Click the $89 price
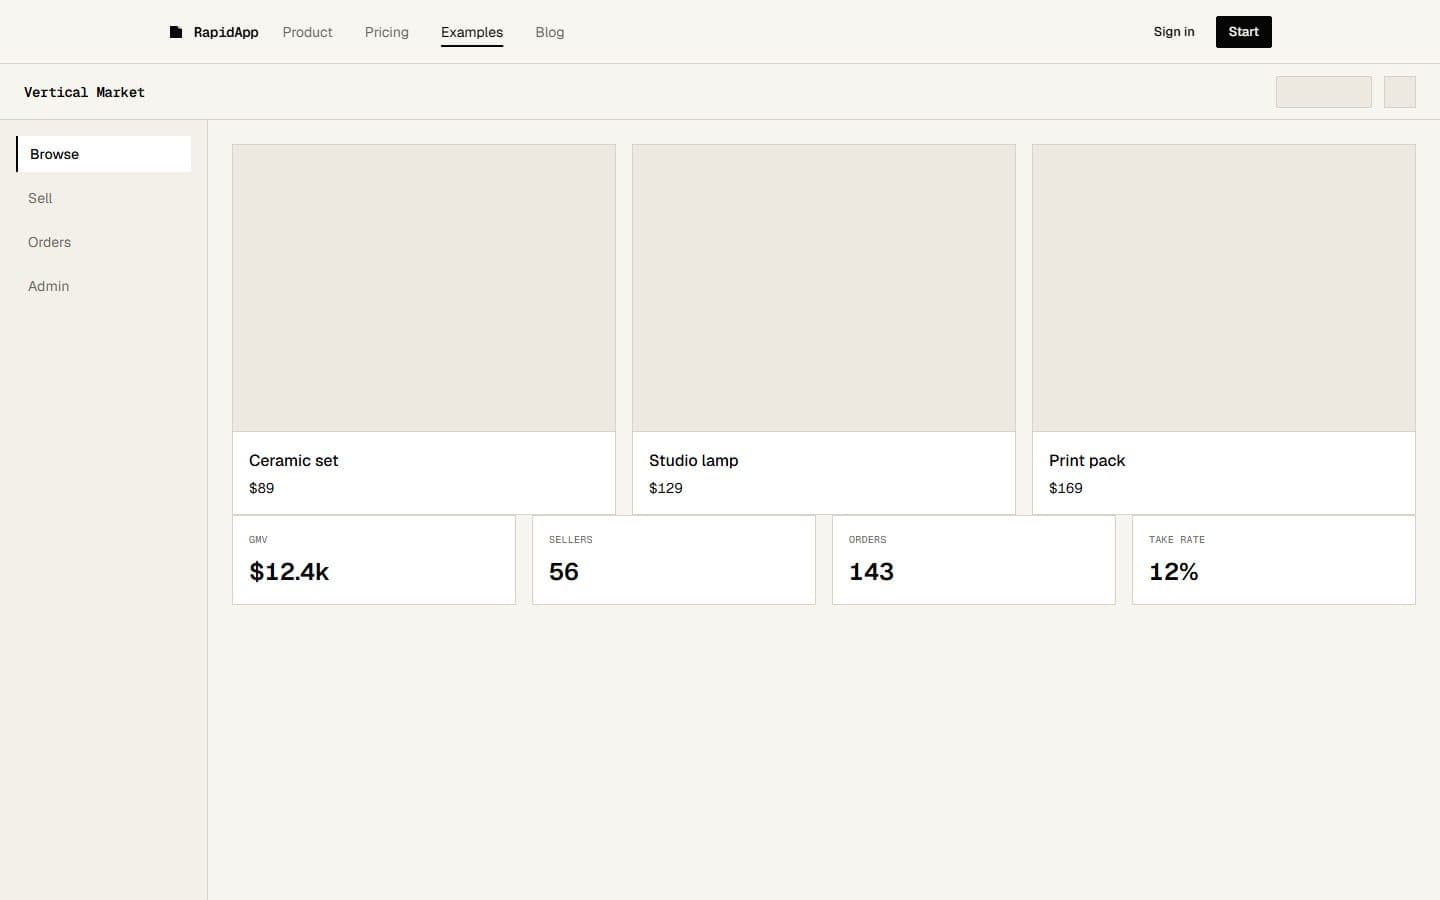 click(x=262, y=488)
